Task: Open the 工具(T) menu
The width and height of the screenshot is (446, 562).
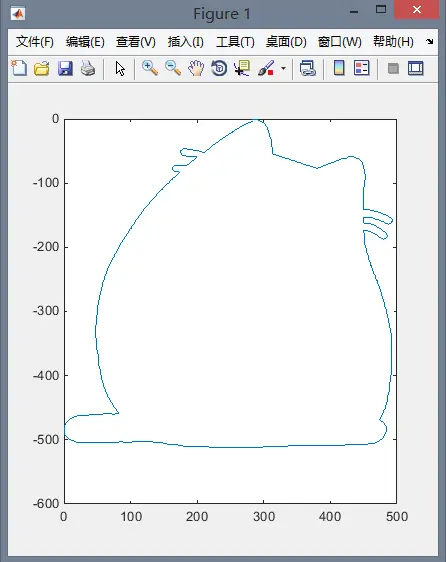Action: (235, 42)
